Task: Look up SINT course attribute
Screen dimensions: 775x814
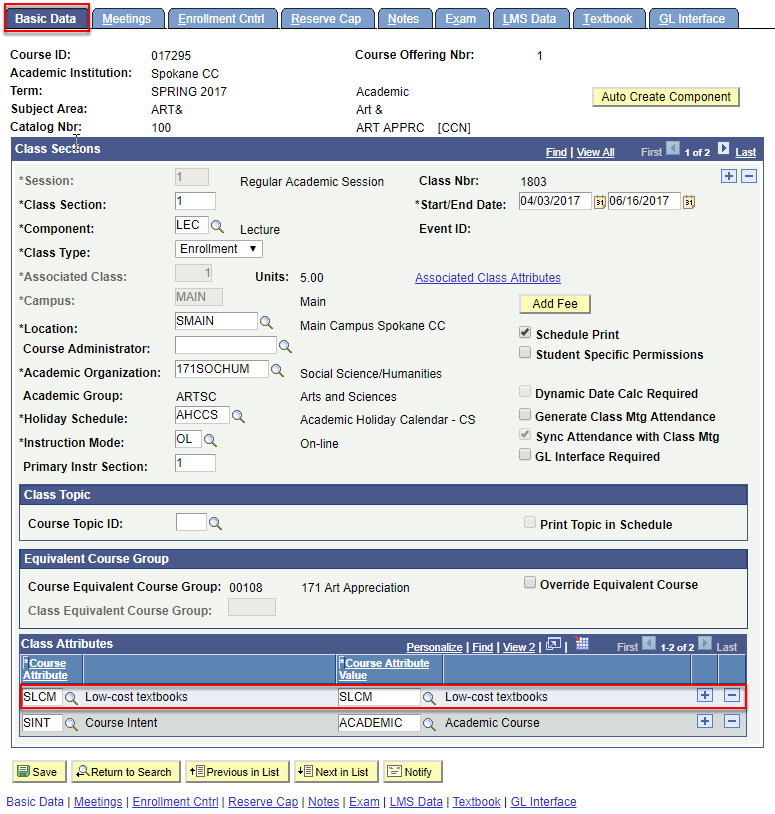Action: [x=71, y=724]
